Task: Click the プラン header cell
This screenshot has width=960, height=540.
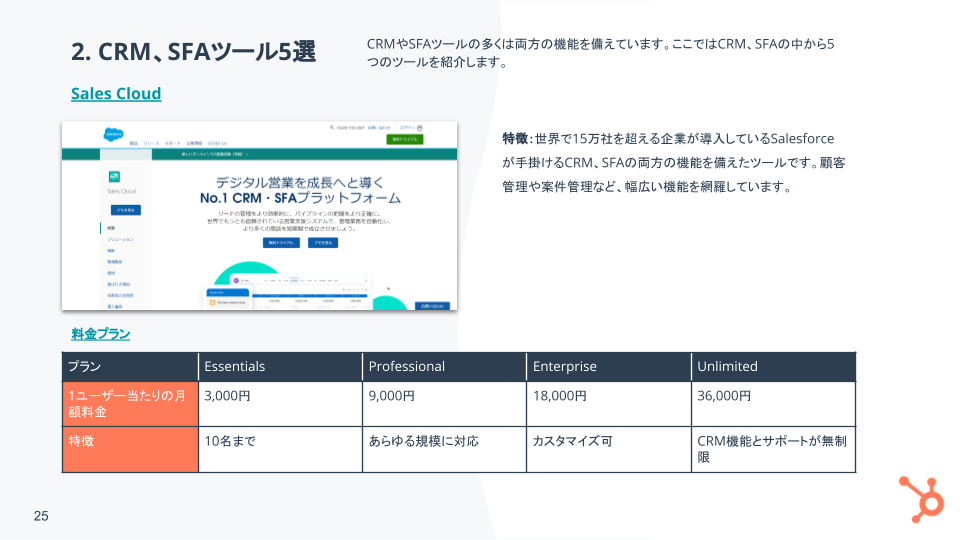Action: (130, 367)
